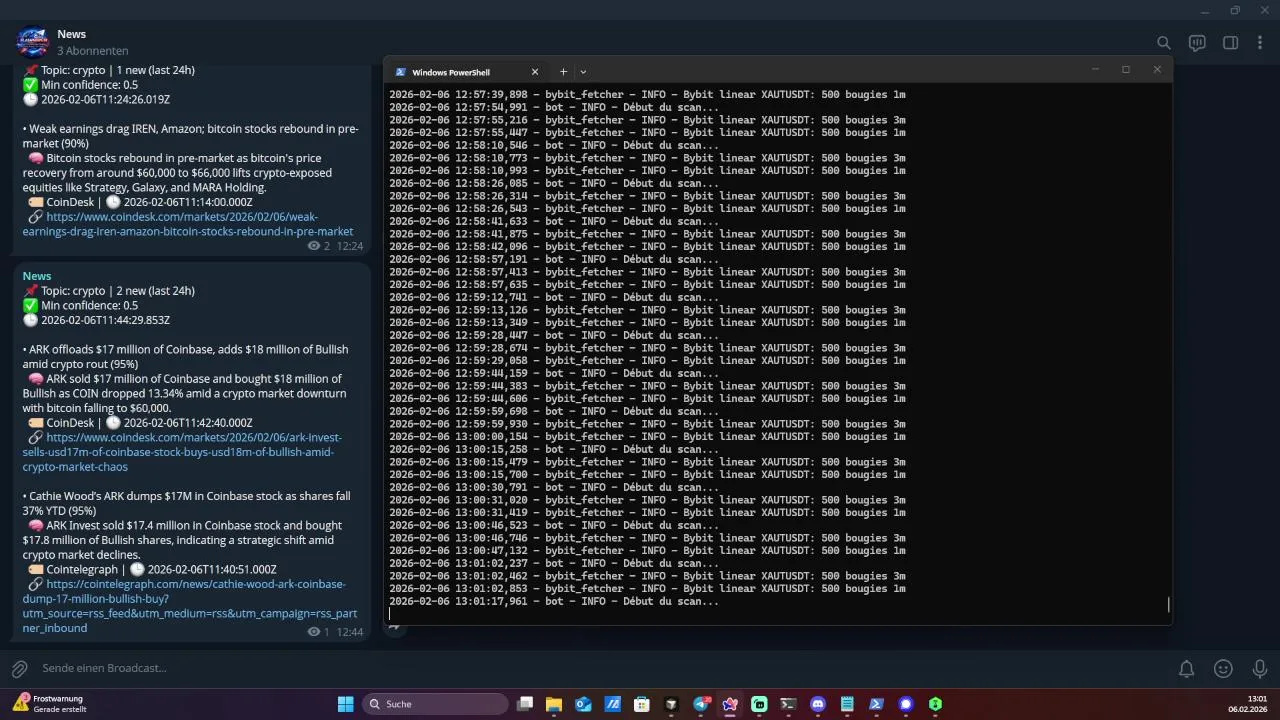The image size is (1280, 720).
Task: Click view count eye icon at 12:44 message
Action: point(314,632)
